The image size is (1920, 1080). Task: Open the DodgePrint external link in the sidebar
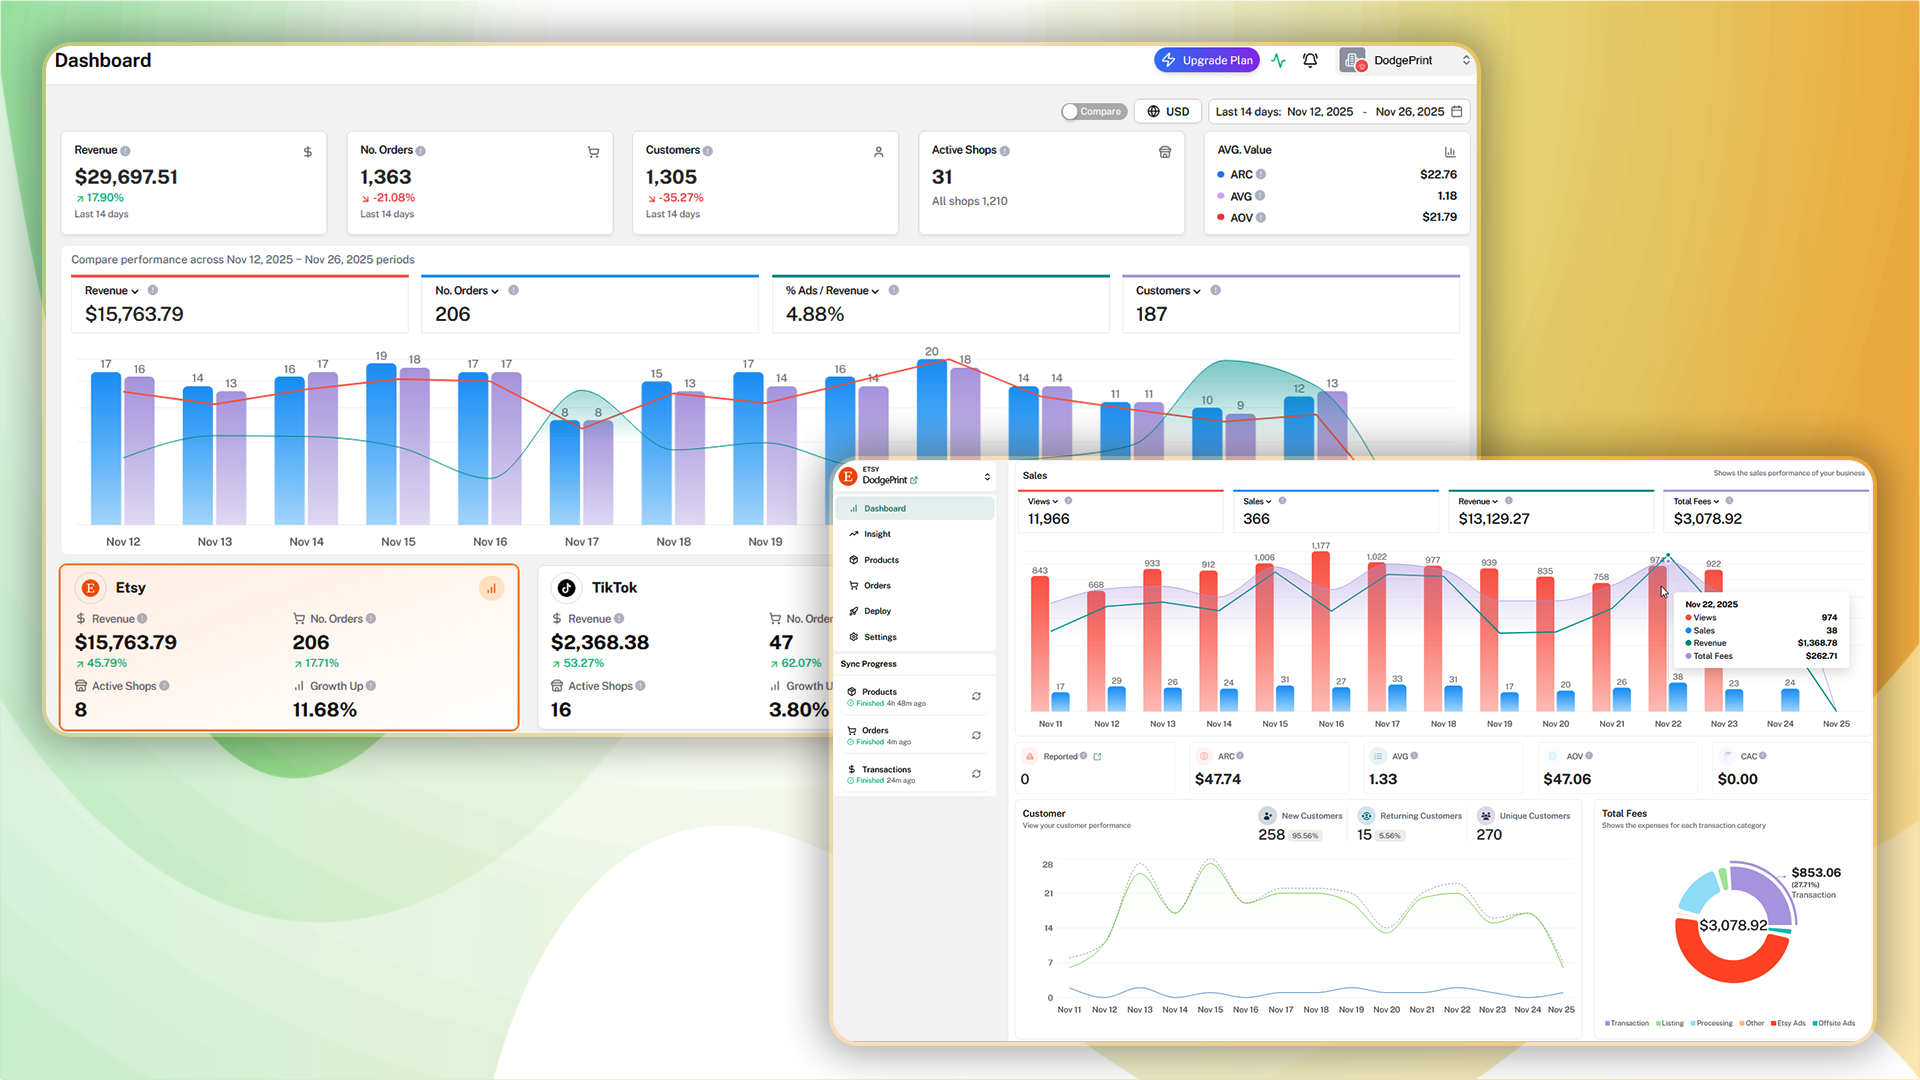point(913,480)
